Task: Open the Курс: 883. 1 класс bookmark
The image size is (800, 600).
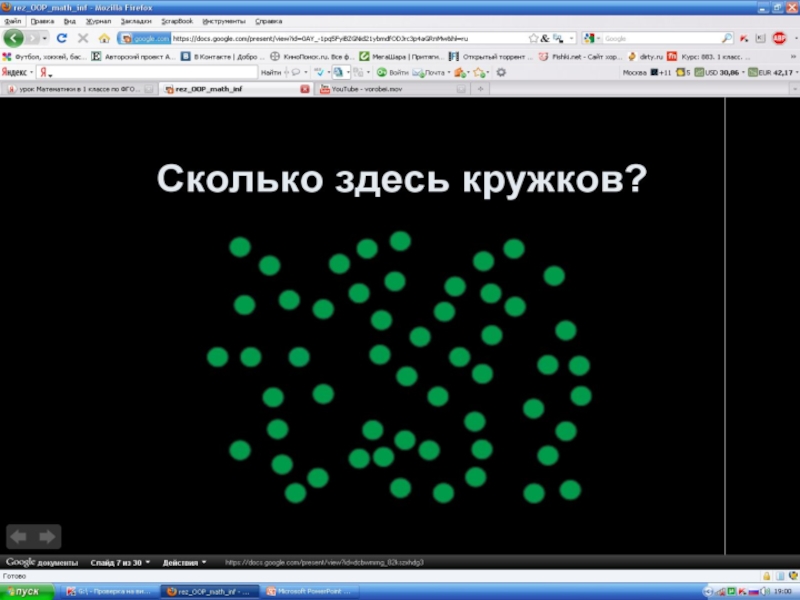Action: tap(708, 57)
